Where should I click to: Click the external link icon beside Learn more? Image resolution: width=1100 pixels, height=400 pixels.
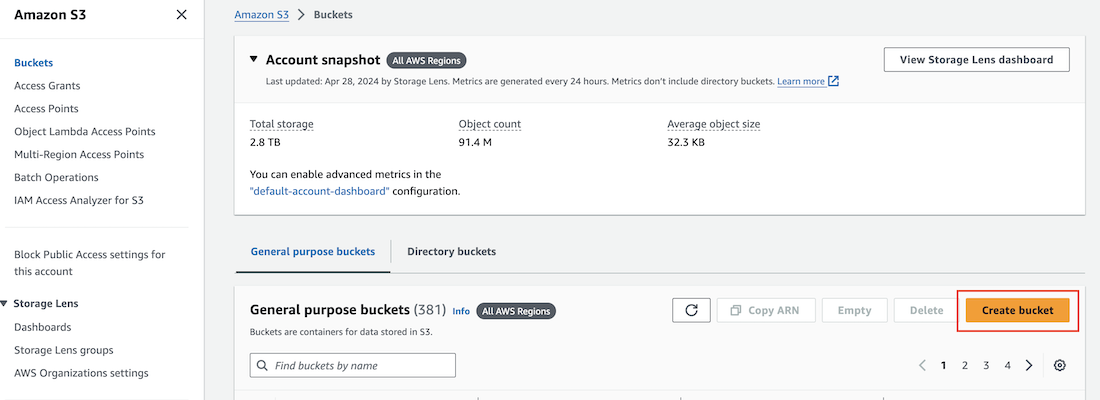[834, 81]
